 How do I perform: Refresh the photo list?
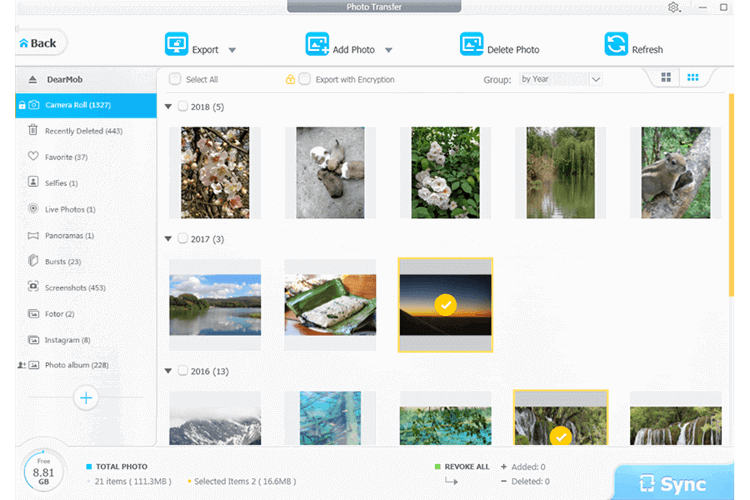pyautogui.click(x=616, y=45)
